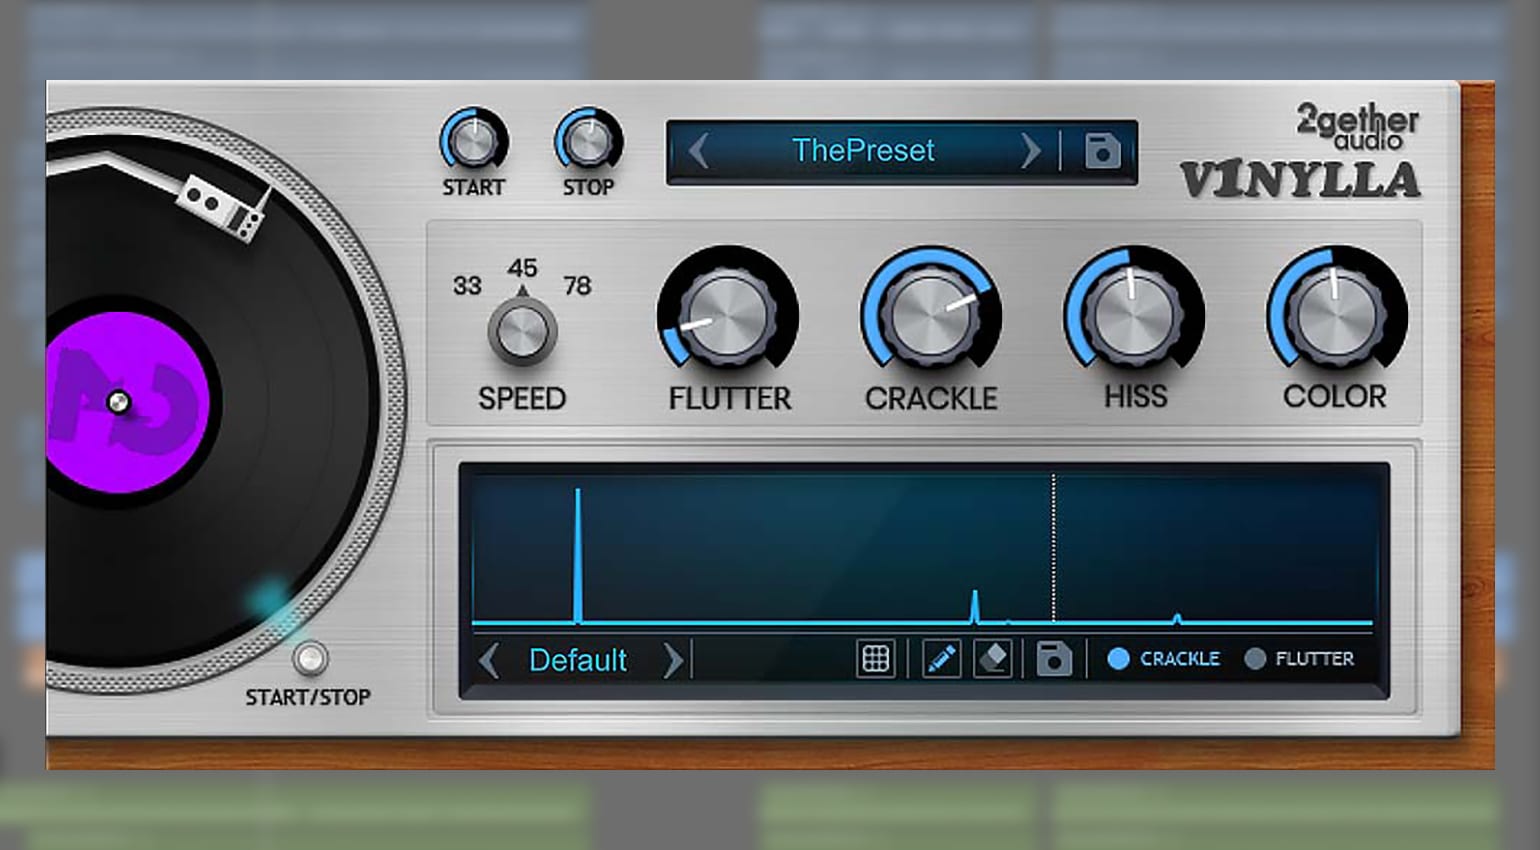Select the CRACKLE radio option
1540x850 pixels.
1119,659
